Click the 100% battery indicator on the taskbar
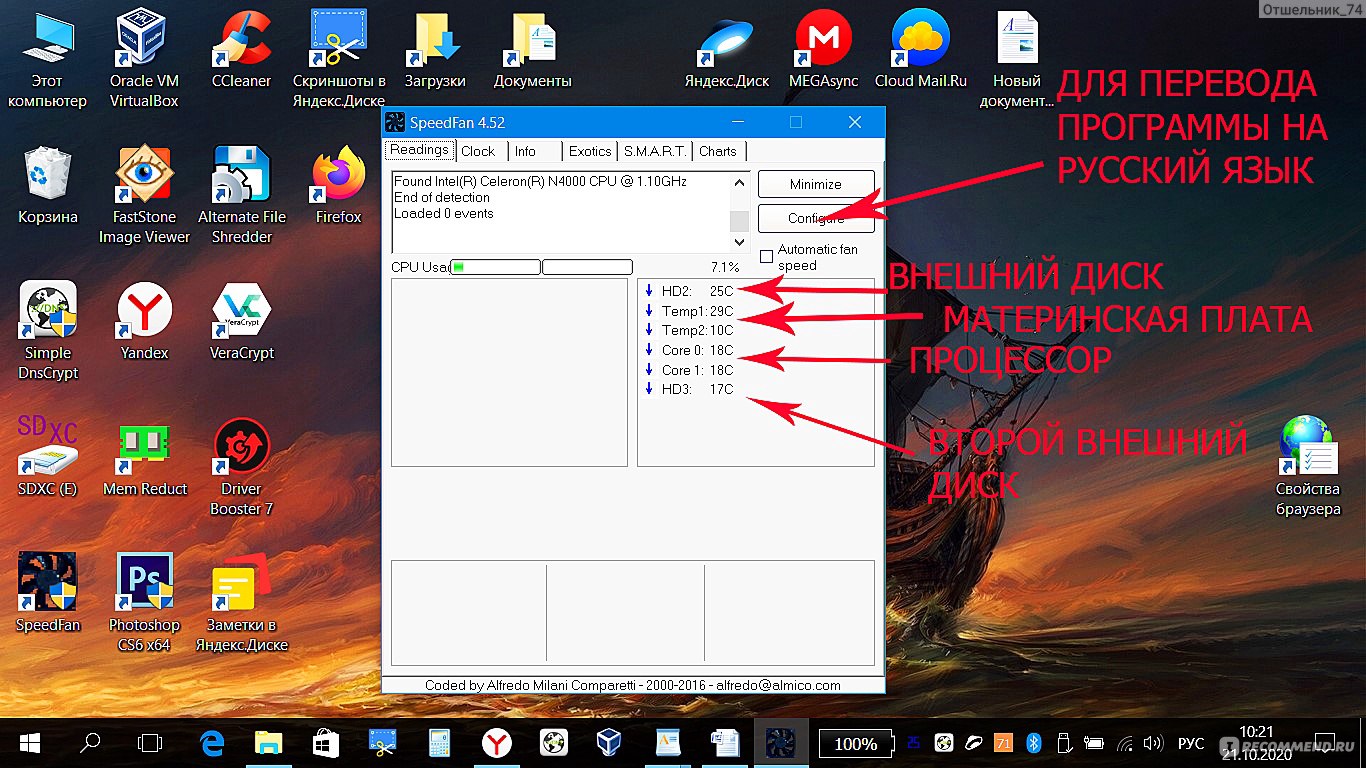This screenshot has height=768, width=1366. 856,743
